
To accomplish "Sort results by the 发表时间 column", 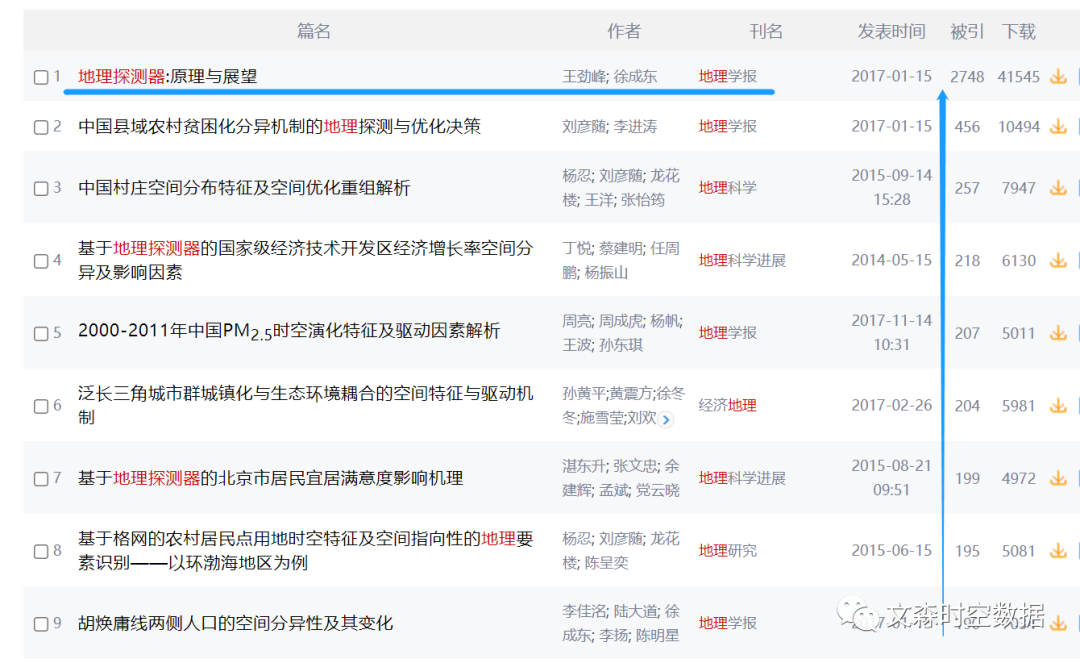I will [x=890, y=31].
